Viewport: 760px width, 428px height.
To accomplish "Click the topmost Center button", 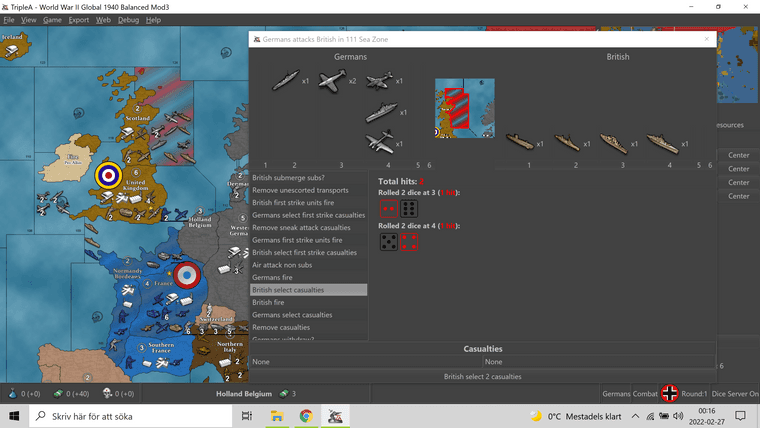I will point(738,155).
